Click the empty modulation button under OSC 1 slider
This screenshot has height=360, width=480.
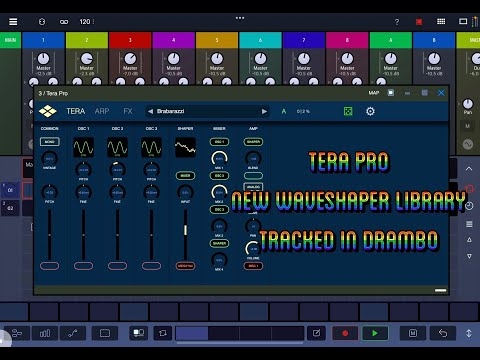point(83,266)
